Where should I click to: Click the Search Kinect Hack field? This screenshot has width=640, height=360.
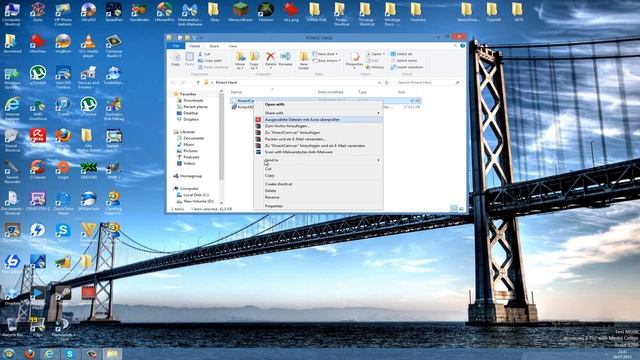coord(429,82)
